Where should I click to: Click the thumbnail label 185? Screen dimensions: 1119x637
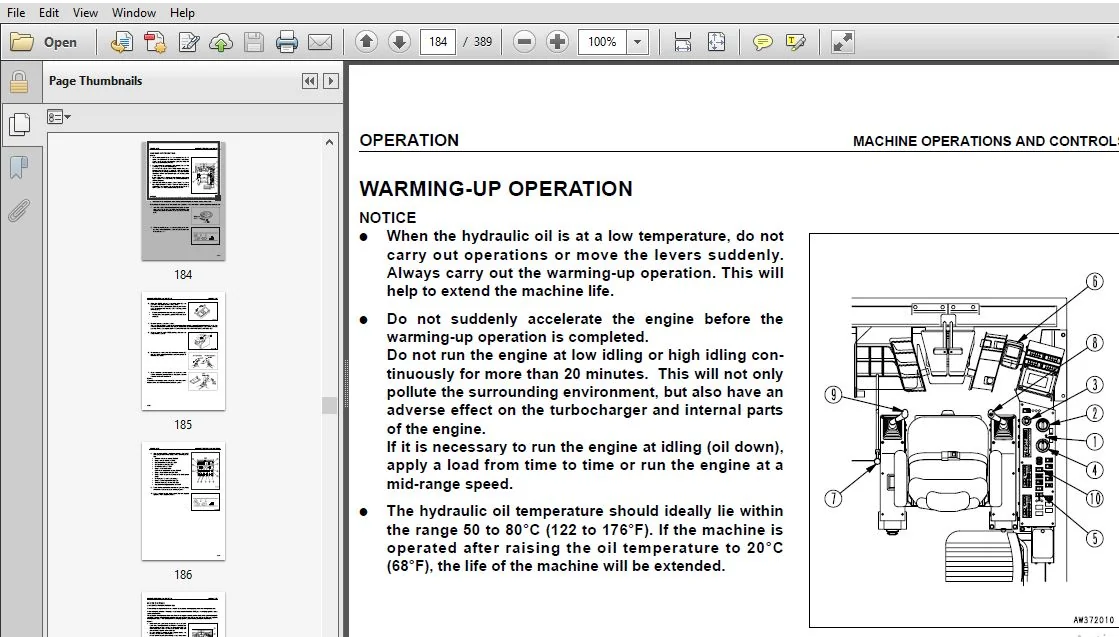pyautogui.click(x=183, y=424)
